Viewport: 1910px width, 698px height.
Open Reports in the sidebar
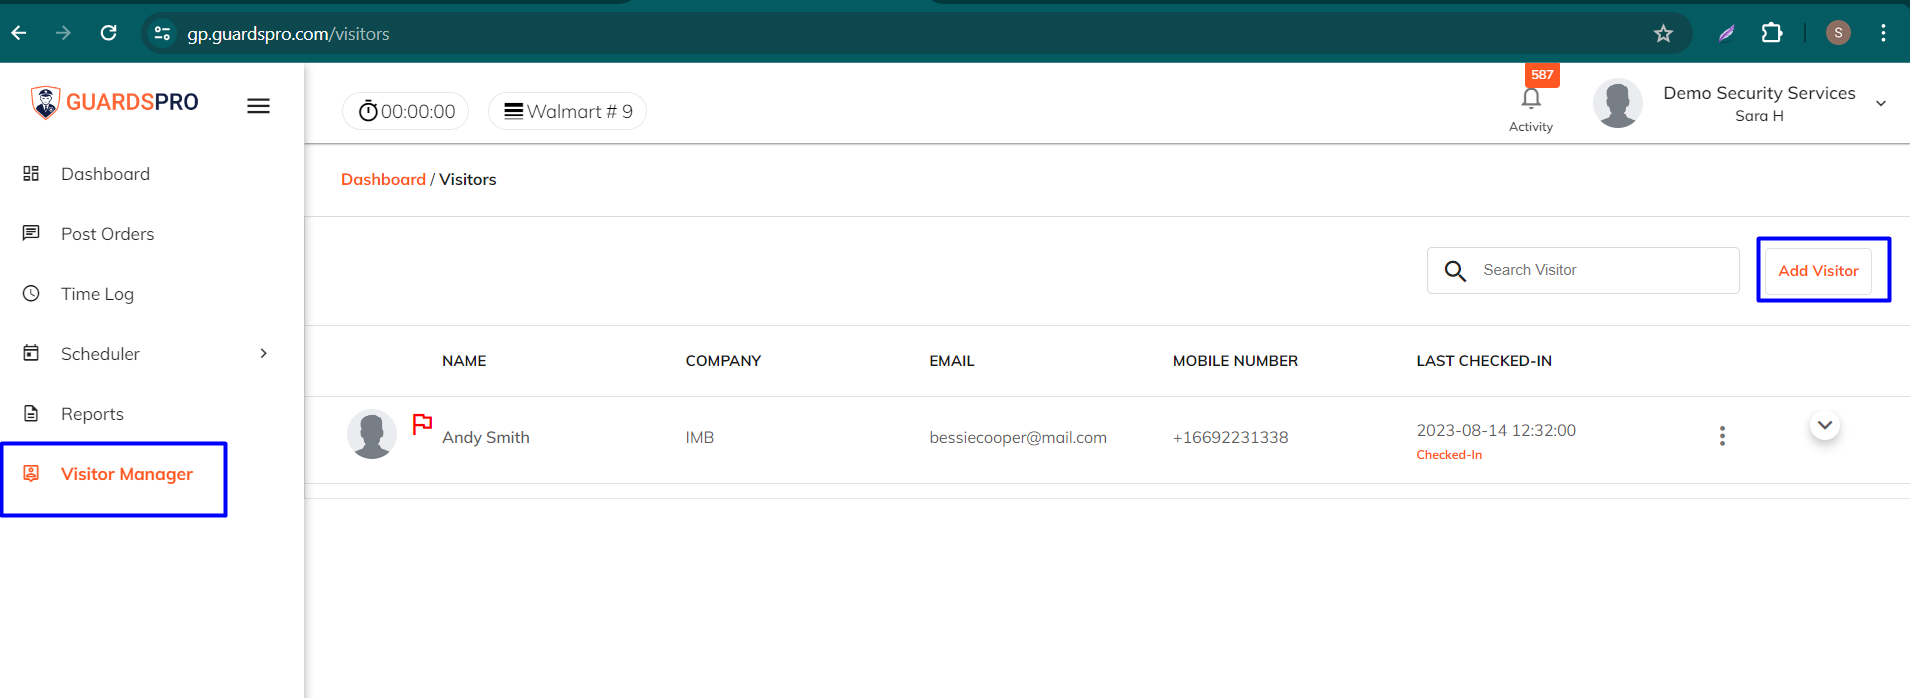tap(92, 414)
